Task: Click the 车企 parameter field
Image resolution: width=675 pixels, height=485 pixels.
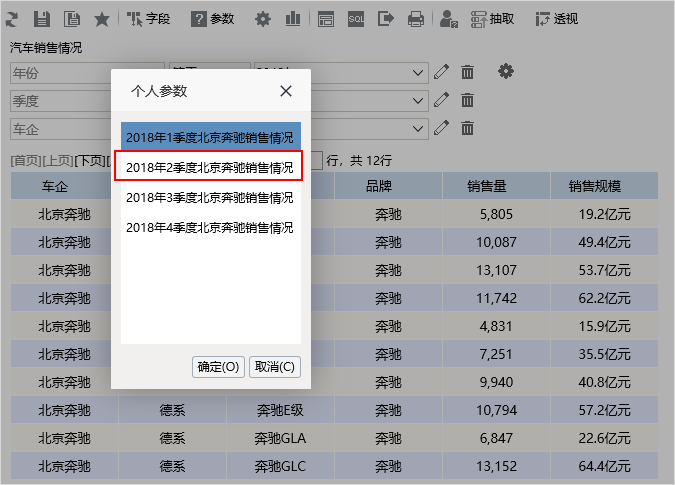Action: (x=60, y=129)
